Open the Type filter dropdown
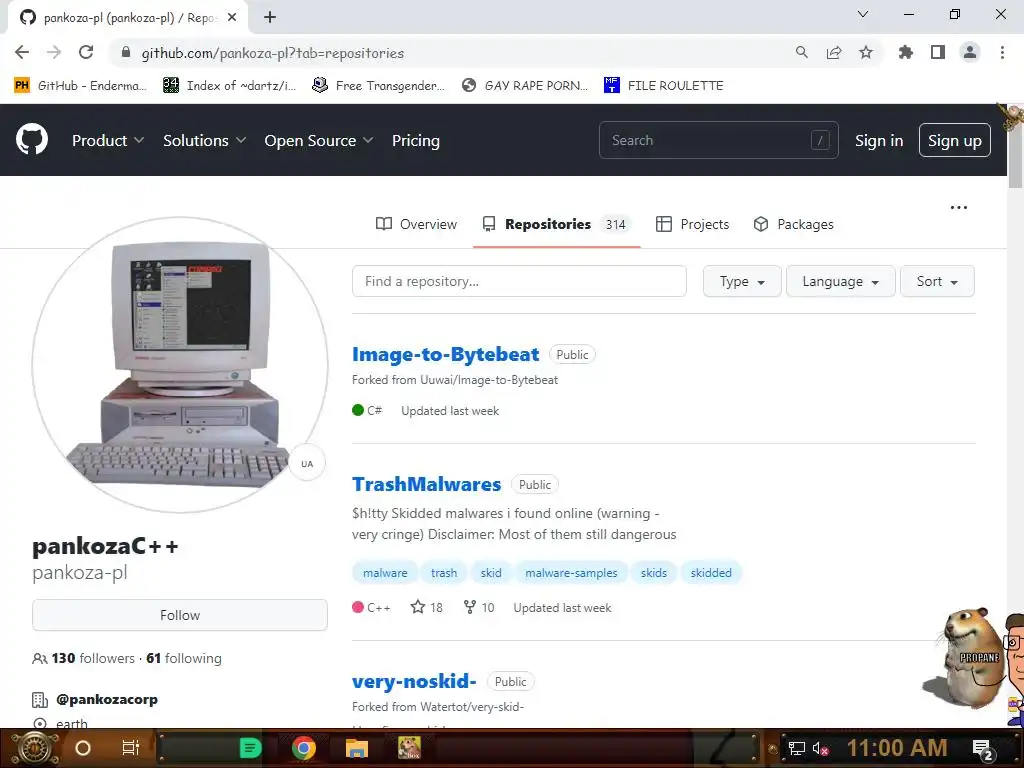1024x768 pixels. [742, 281]
